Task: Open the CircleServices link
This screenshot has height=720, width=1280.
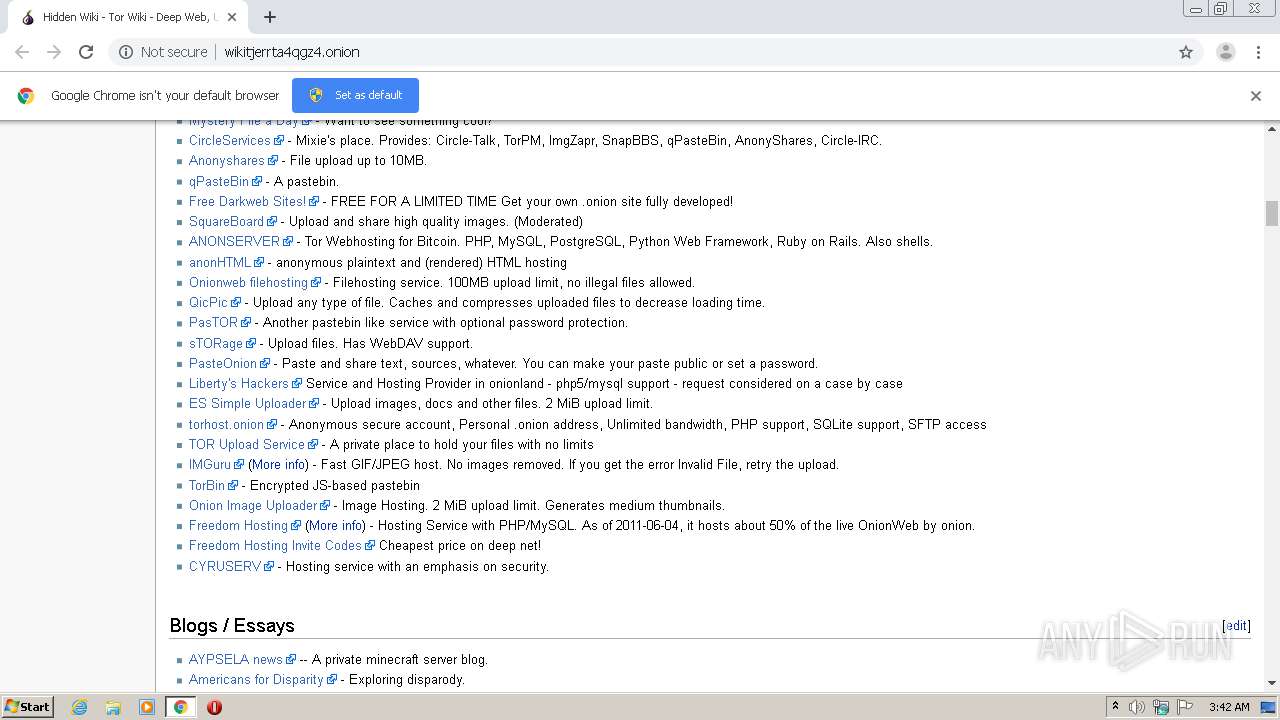Action: (x=230, y=141)
